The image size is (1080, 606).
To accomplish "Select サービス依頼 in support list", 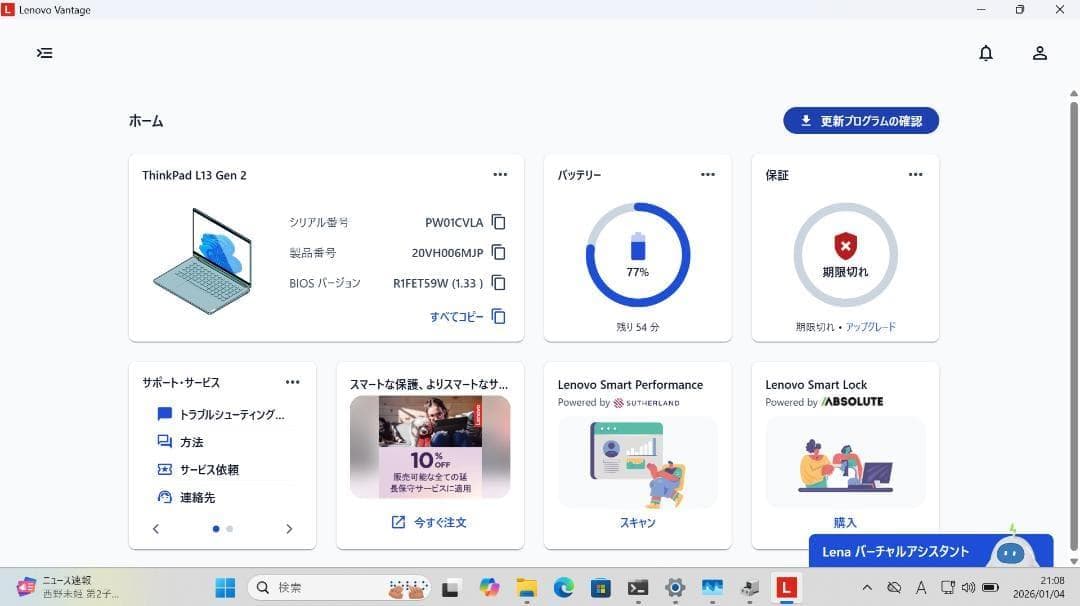I will [209, 470].
